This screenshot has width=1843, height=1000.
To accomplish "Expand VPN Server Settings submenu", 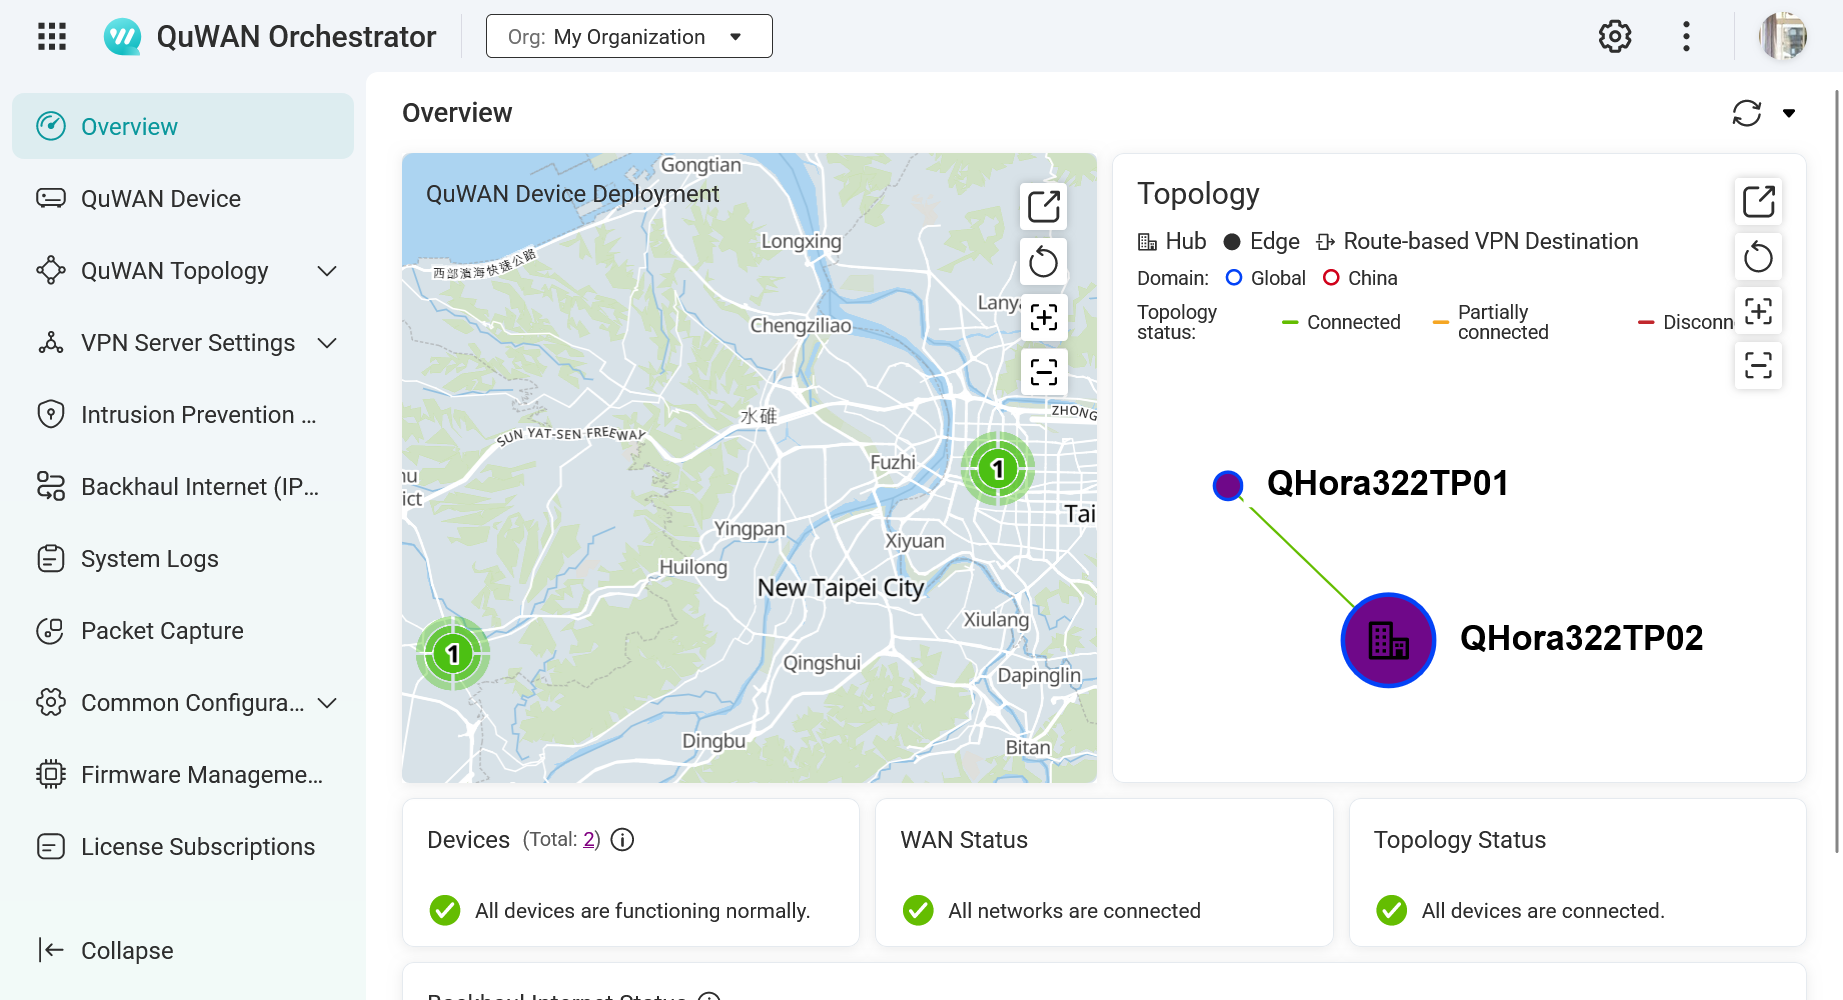I will tap(326, 343).
